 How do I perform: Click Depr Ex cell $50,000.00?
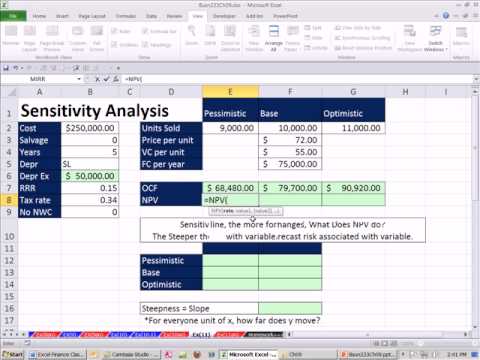[90, 176]
